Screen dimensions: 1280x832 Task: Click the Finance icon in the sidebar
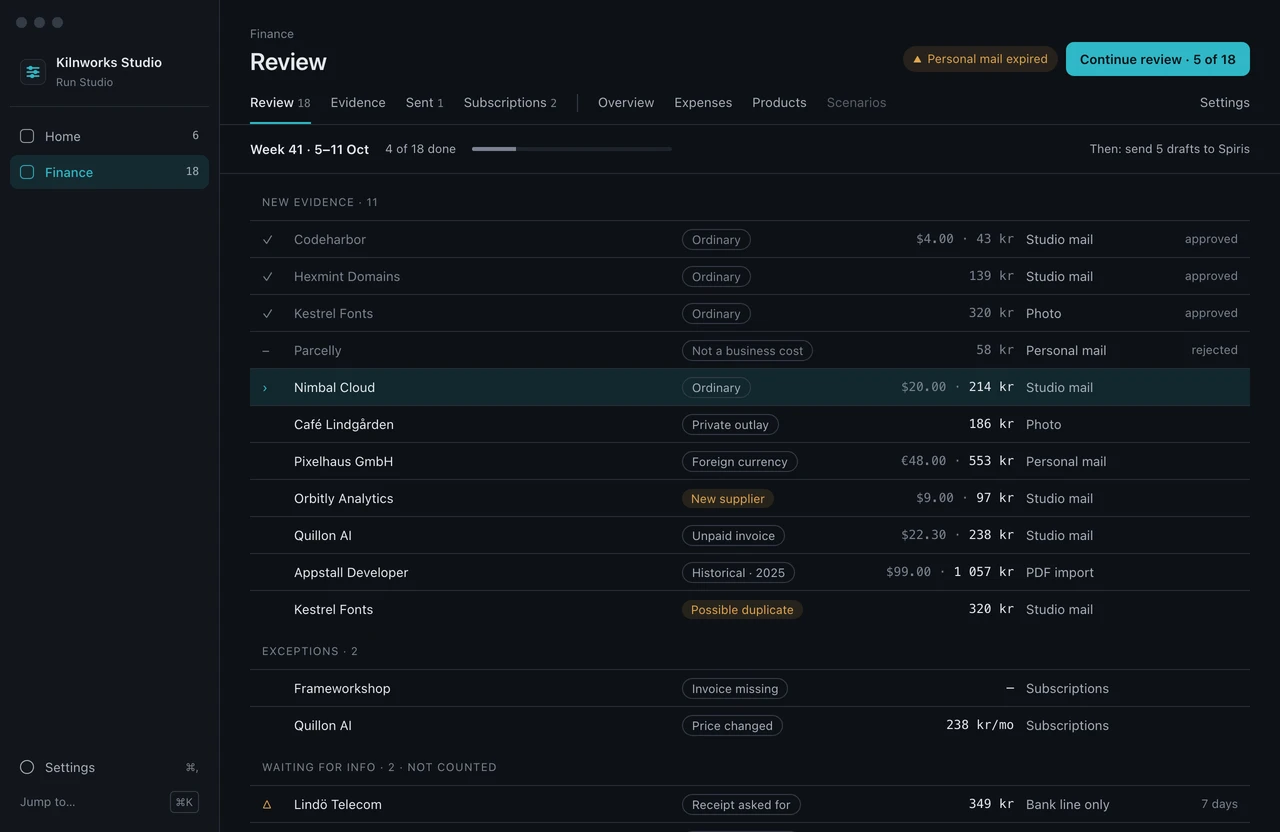coord(27,172)
